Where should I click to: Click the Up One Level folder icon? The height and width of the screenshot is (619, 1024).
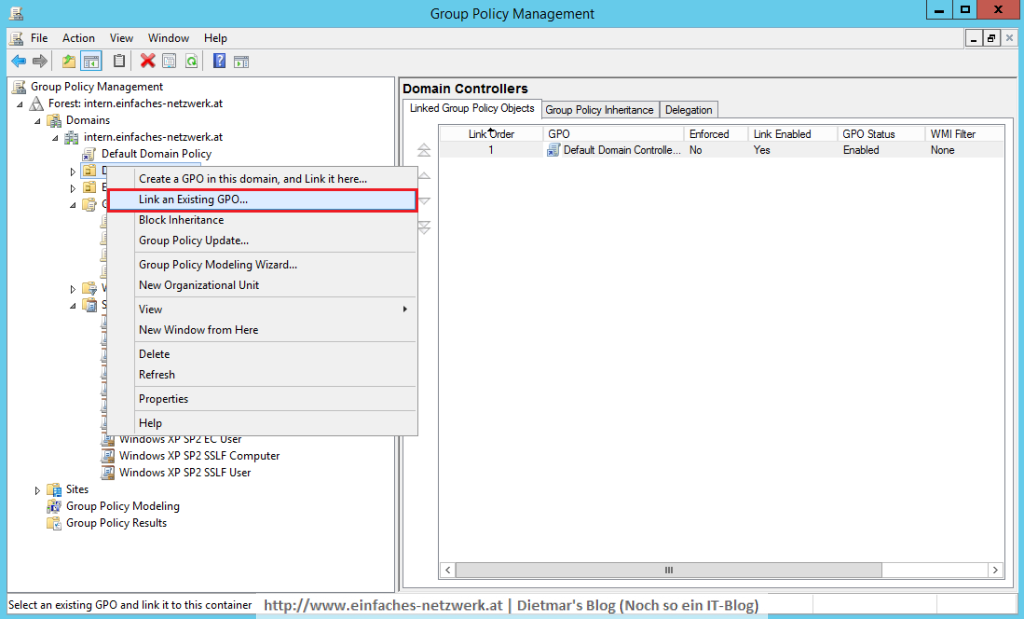pyautogui.click(x=69, y=61)
